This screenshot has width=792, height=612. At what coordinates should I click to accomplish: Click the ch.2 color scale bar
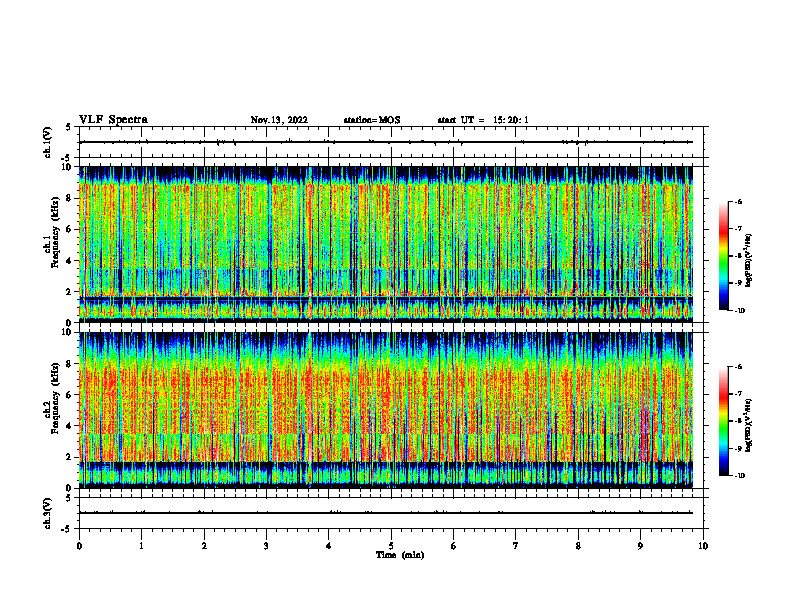pyautogui.click(x=723, y=421)
